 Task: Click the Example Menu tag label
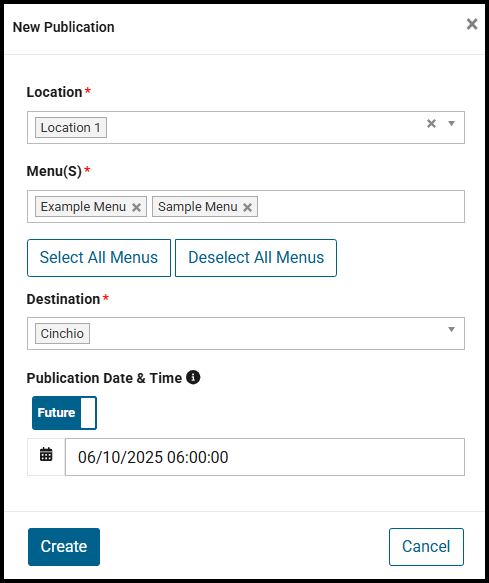[83, 206]
